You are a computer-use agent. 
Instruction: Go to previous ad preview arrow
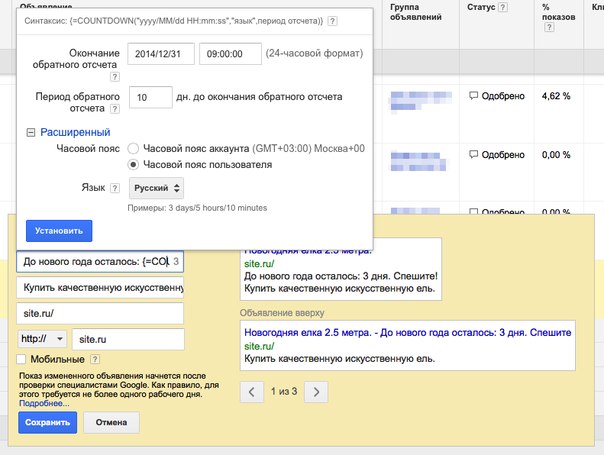(252, 392)
